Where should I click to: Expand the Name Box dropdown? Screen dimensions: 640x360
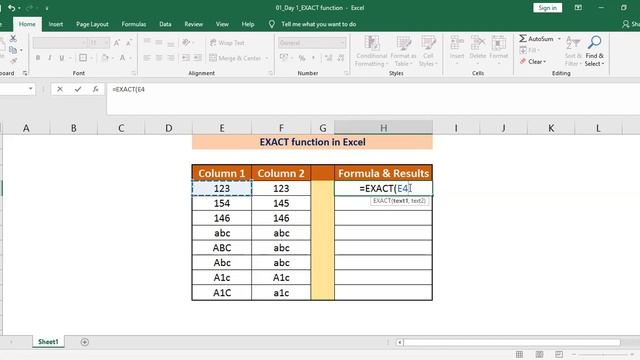31,89
